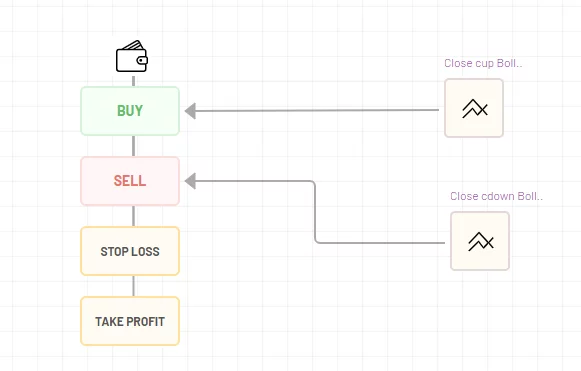The image size is (581, 371).
Task: Click the arrowhead pointing at BUY
Action: click(190, 111)
